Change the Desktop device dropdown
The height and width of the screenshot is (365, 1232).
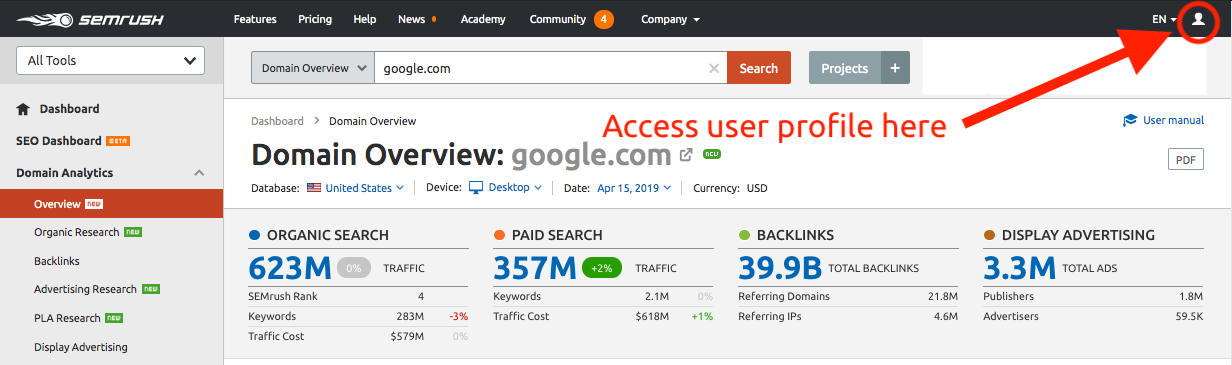pyautogui.click(x=515, y=187)
